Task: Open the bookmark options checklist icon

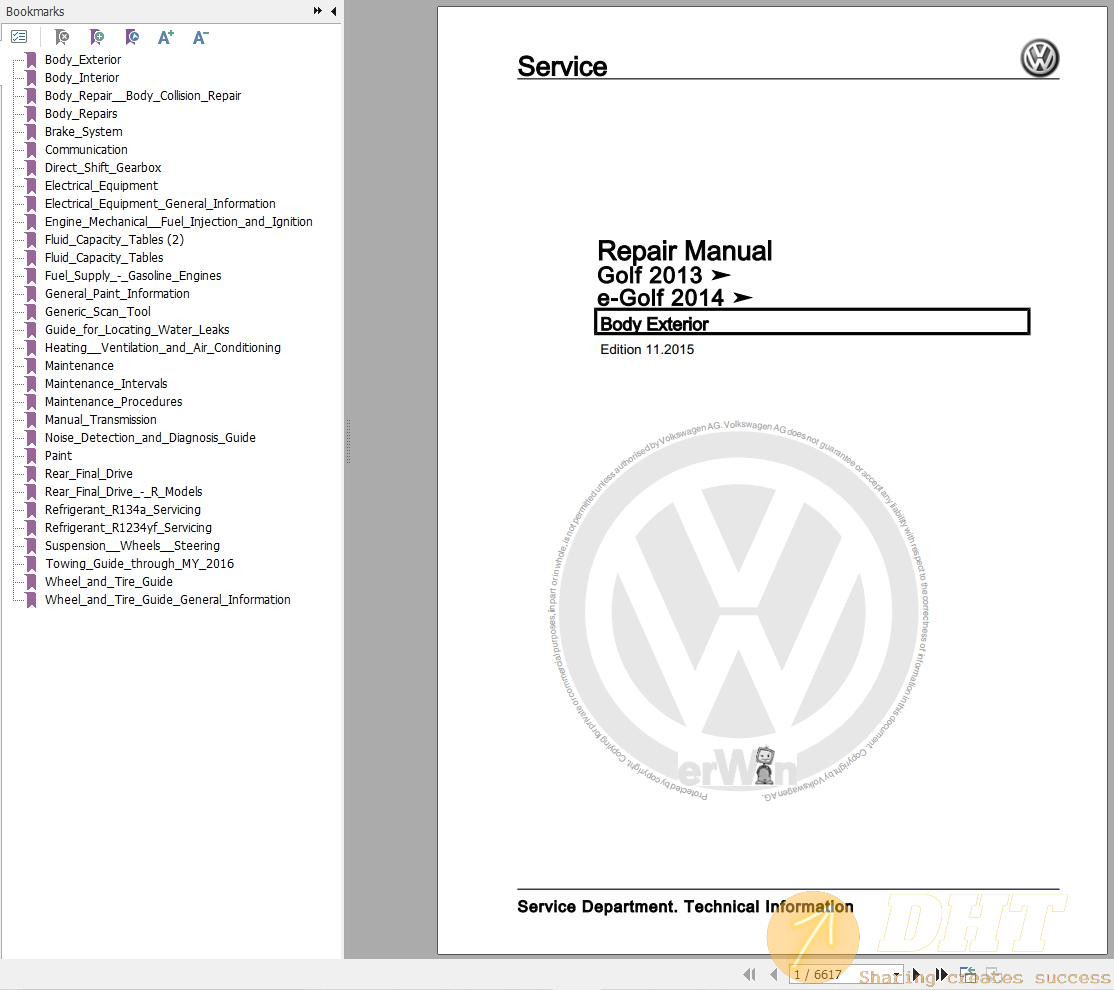Action: 19,37
